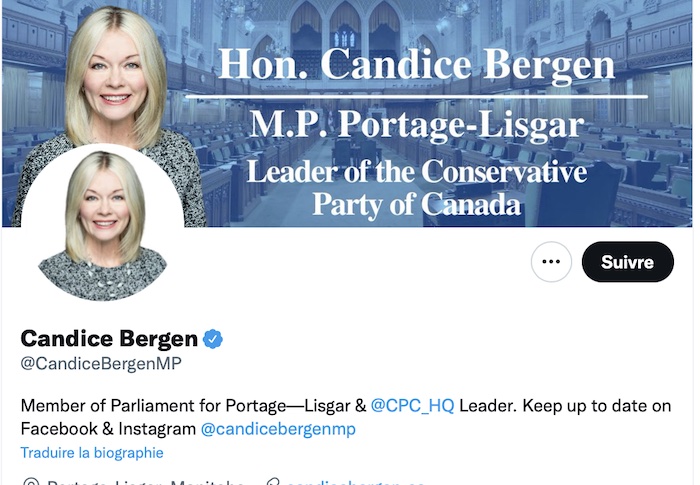Follow the account with Suivre button
This screenshot has height=485, width=700.
pyautogui.click(x=628, y=262)
